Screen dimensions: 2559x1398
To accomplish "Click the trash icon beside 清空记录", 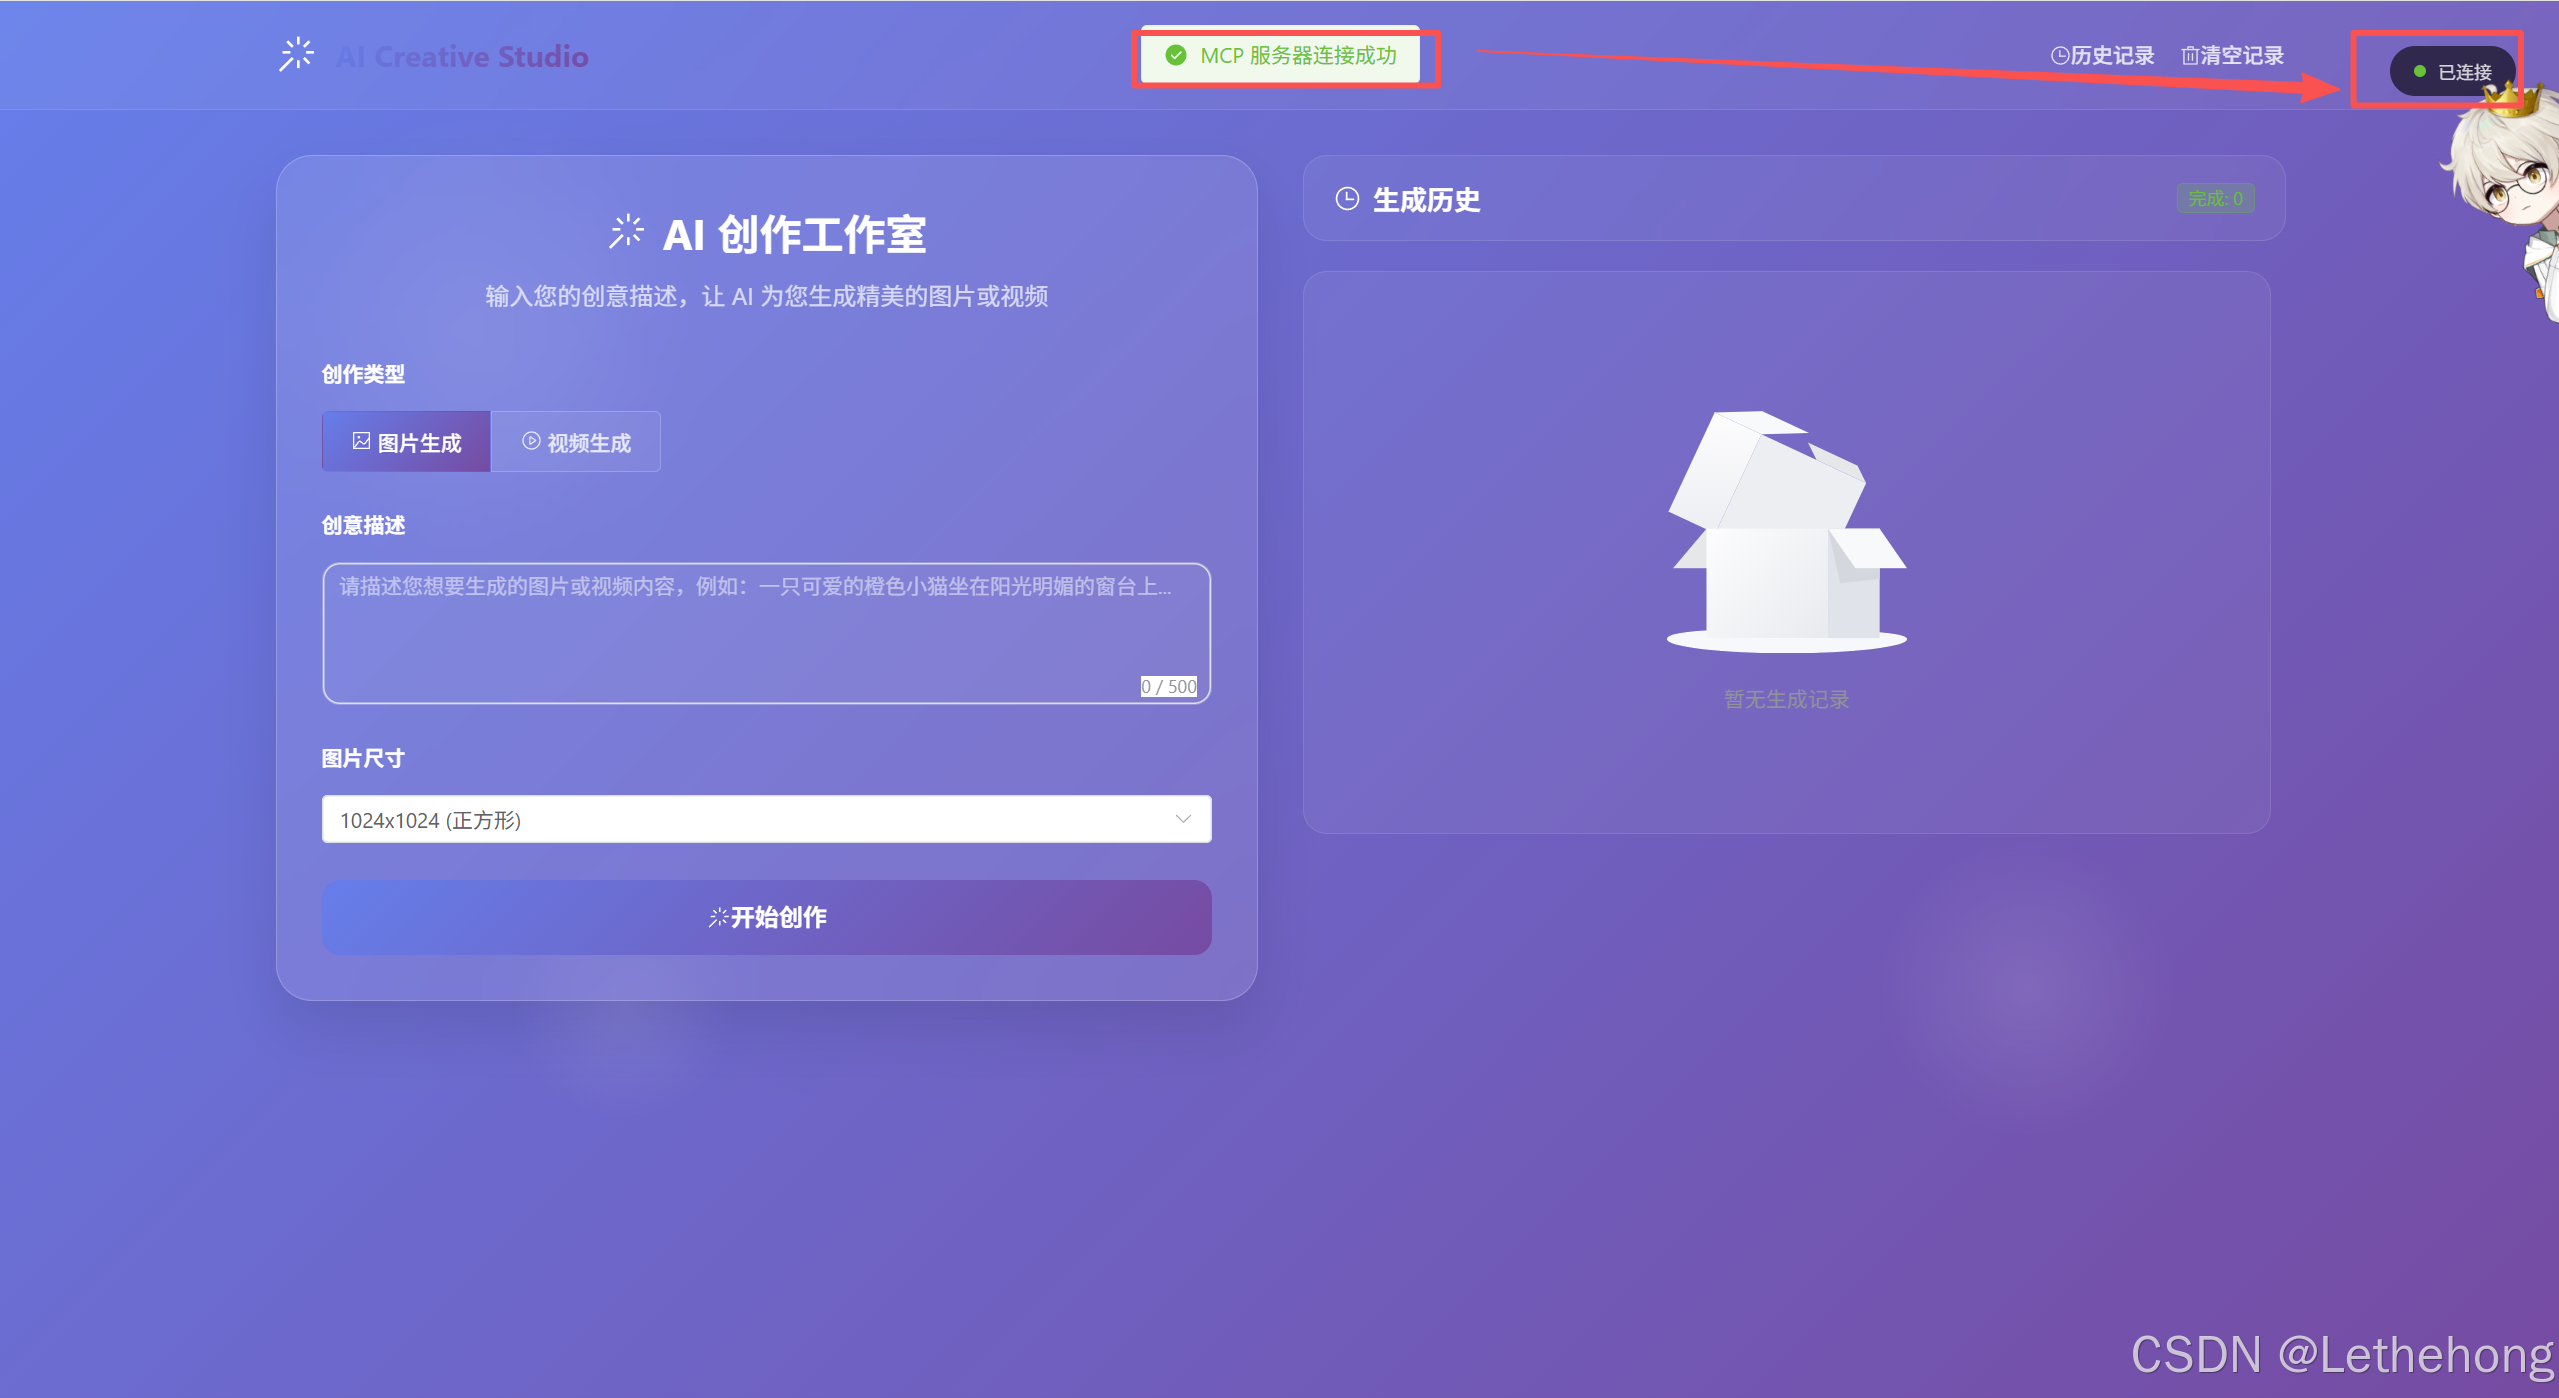I will click(x=2189, y=56).
